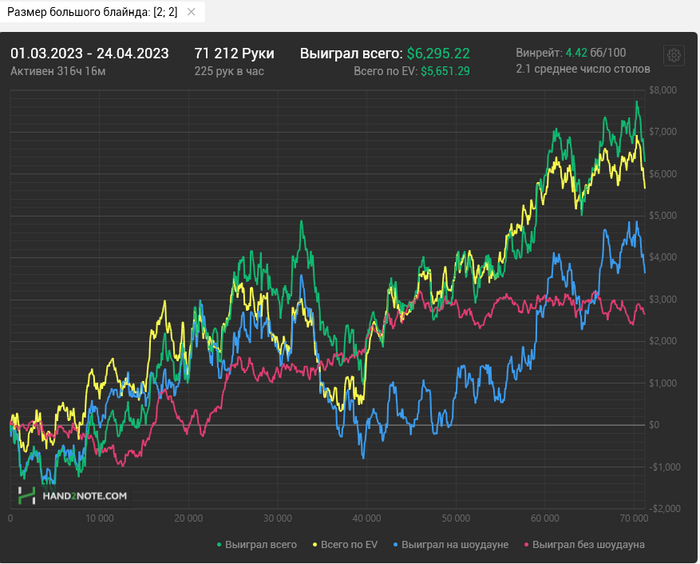Viewport: 700px width, 564px height.
Task: Click the 10 000 x-axis label
Action: (100, 518)
